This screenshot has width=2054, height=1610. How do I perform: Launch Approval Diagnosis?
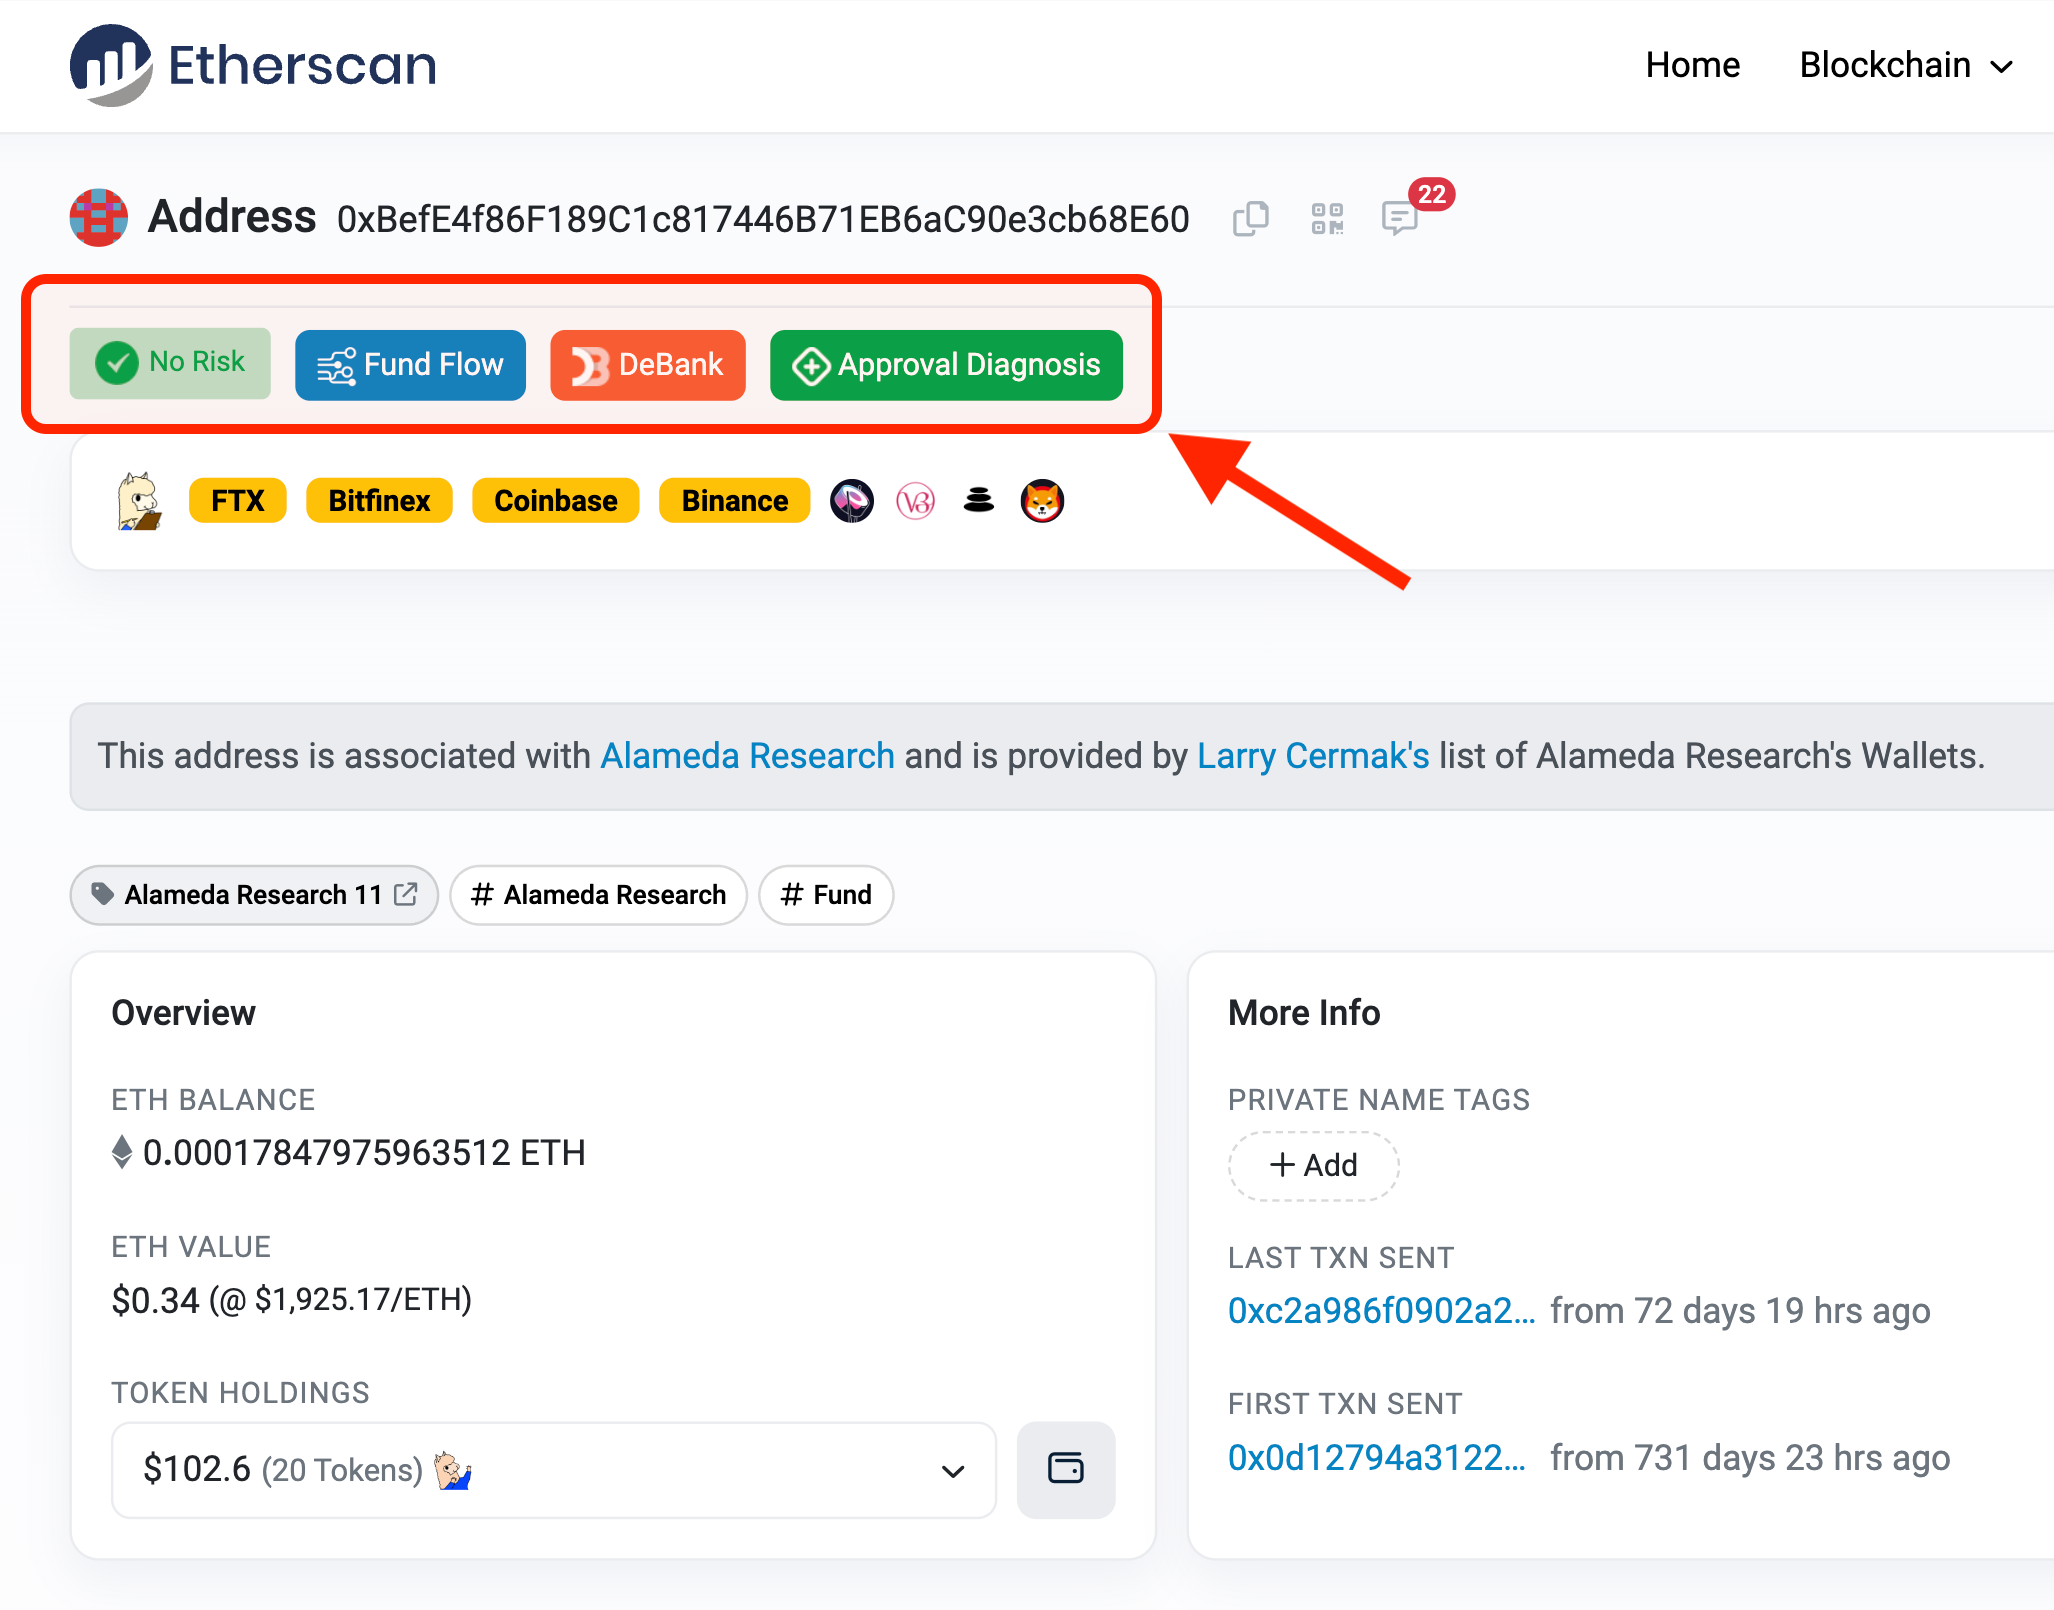[x=946, y=365]
